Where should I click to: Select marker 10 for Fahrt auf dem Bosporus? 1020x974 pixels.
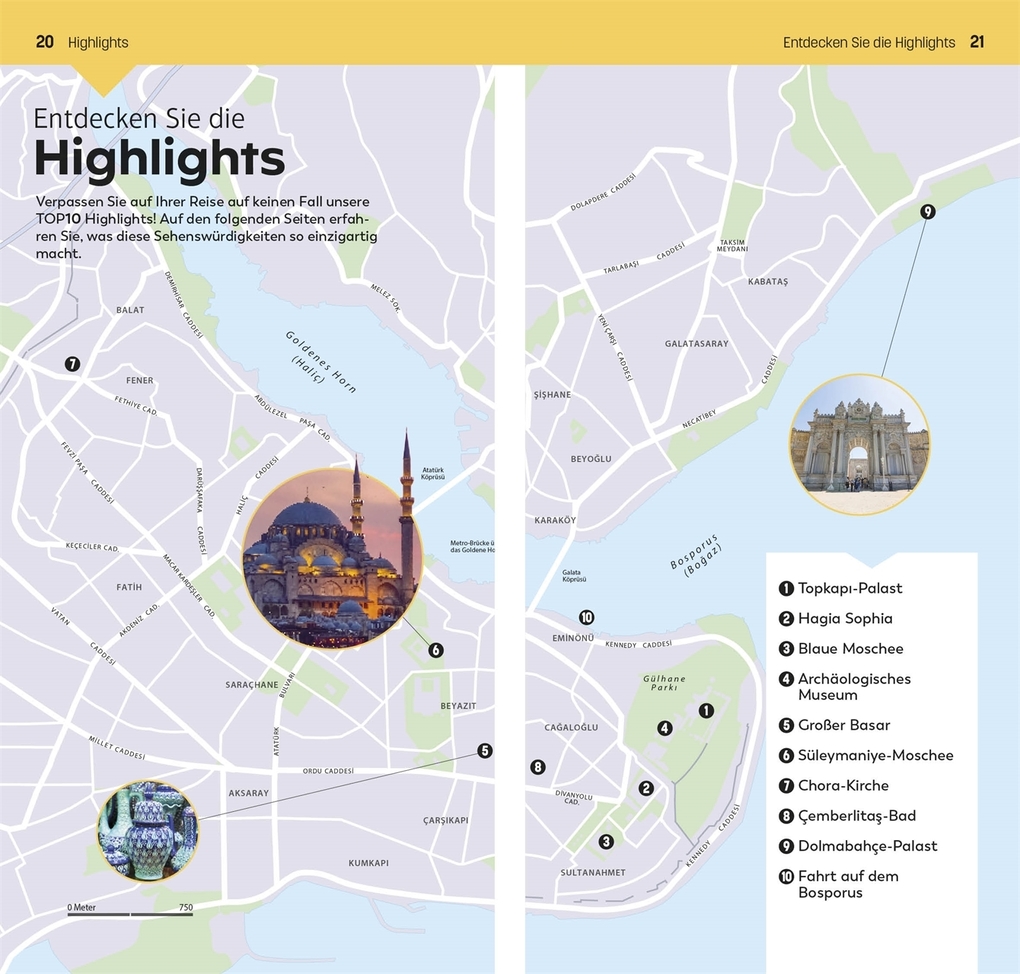(x=587, y=617)
